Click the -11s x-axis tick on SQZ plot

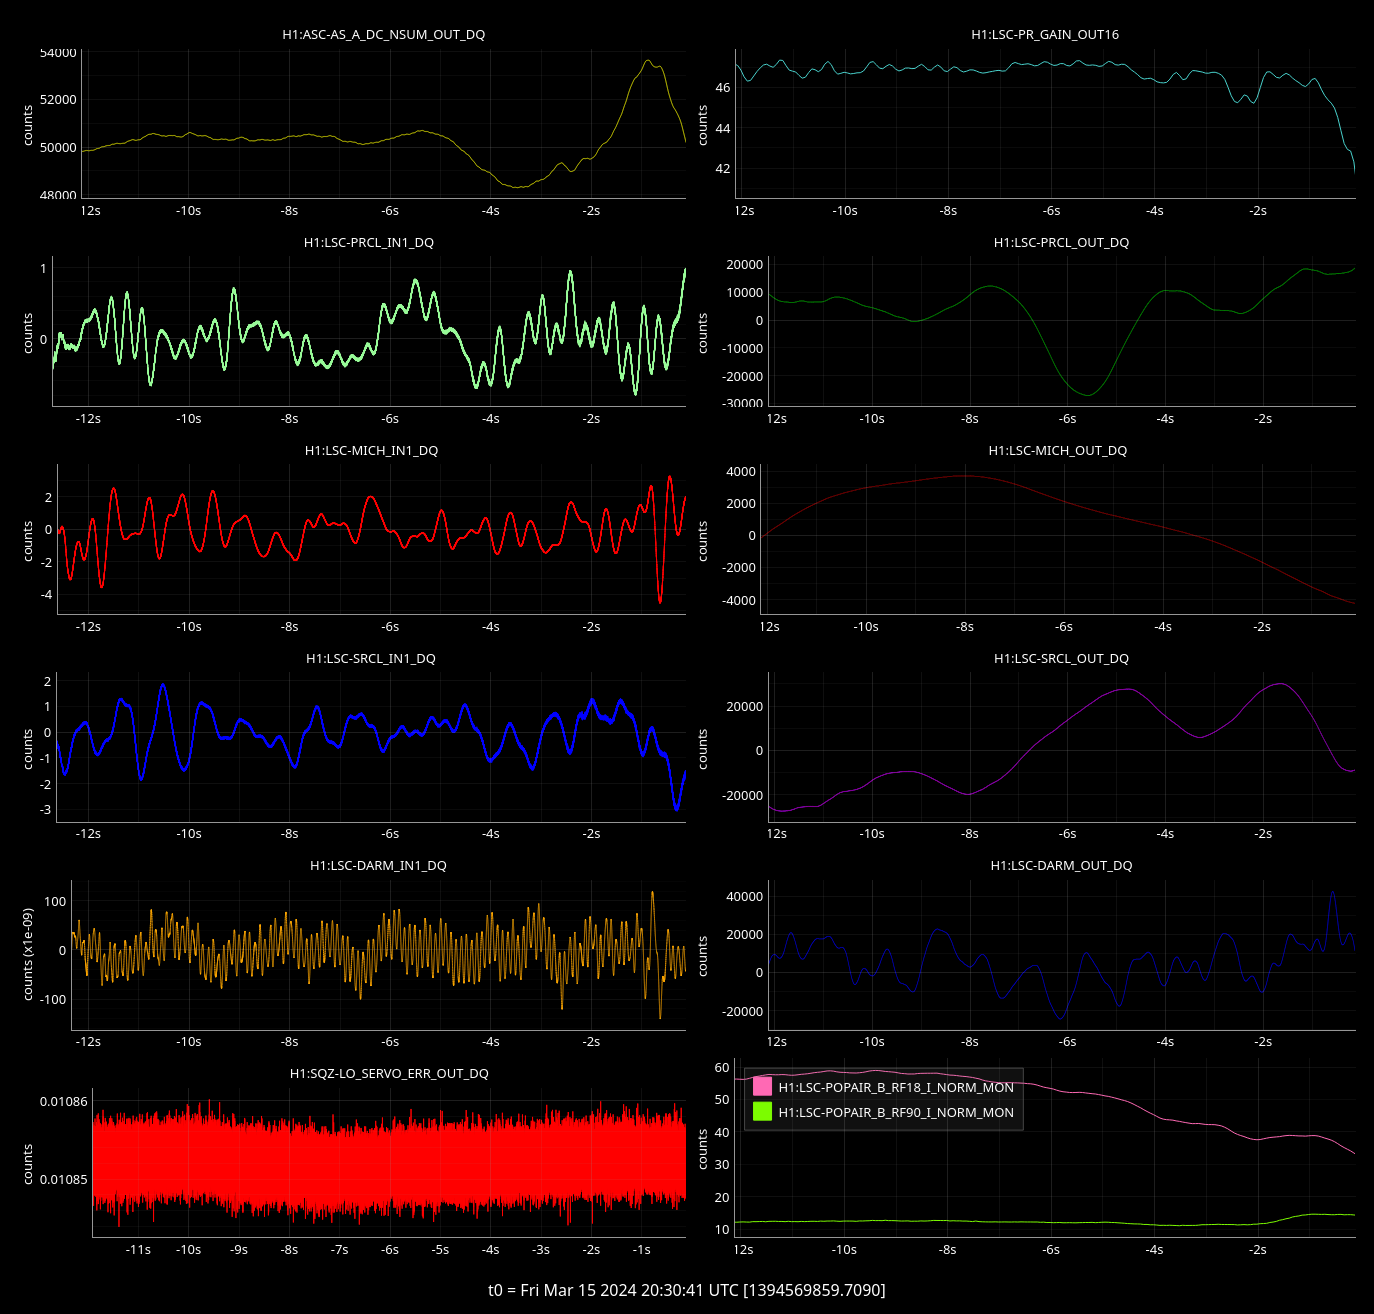(138, 1249)
